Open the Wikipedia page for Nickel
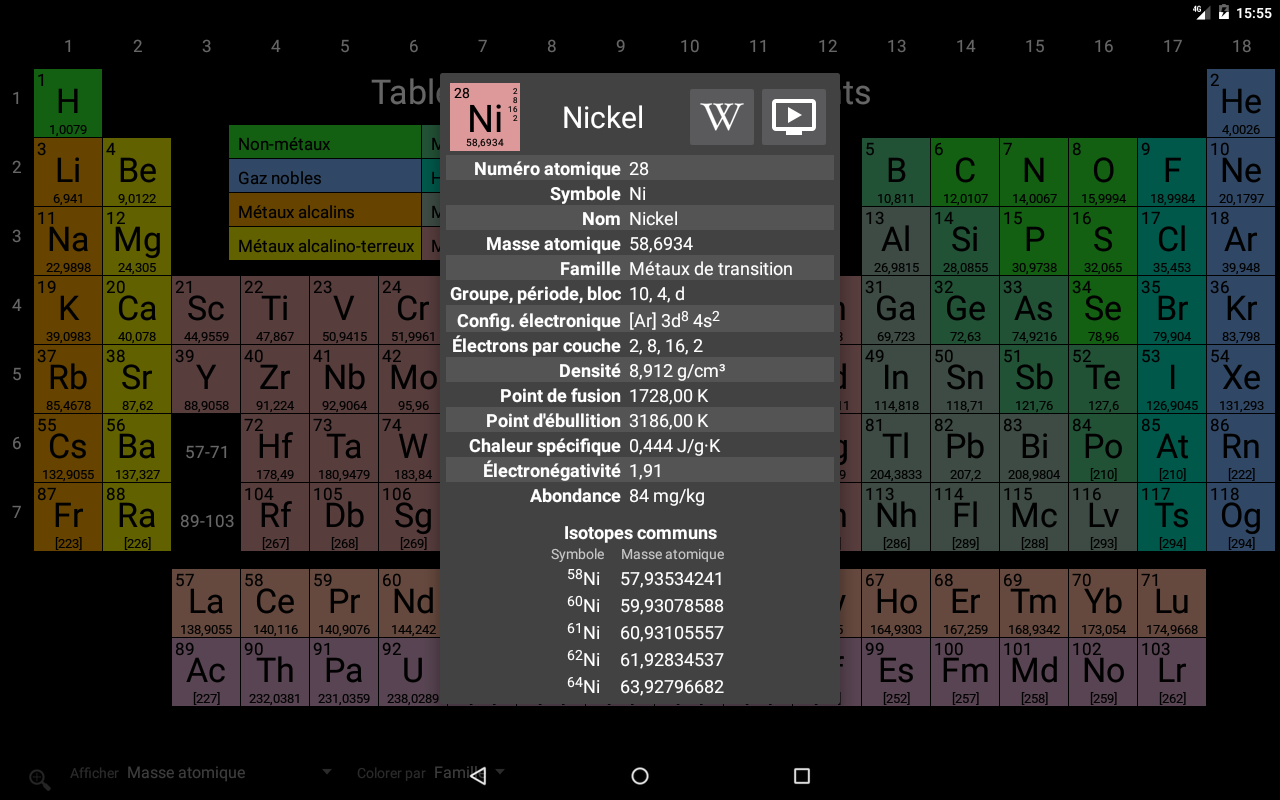This screenshot has height=800, width=1280. click(x=721, y=117)
